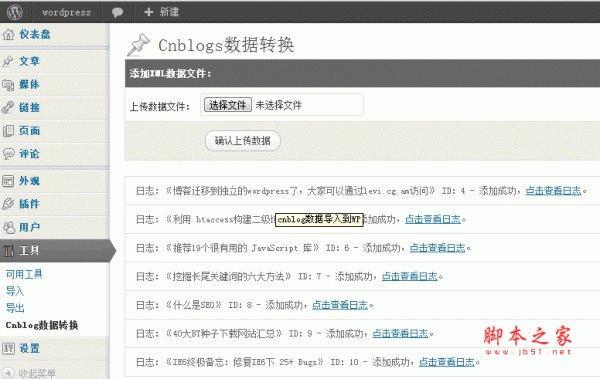This screenshot has height=379, width=600.
Task: Open the wordpress site name menu
Action: [67, 12]
